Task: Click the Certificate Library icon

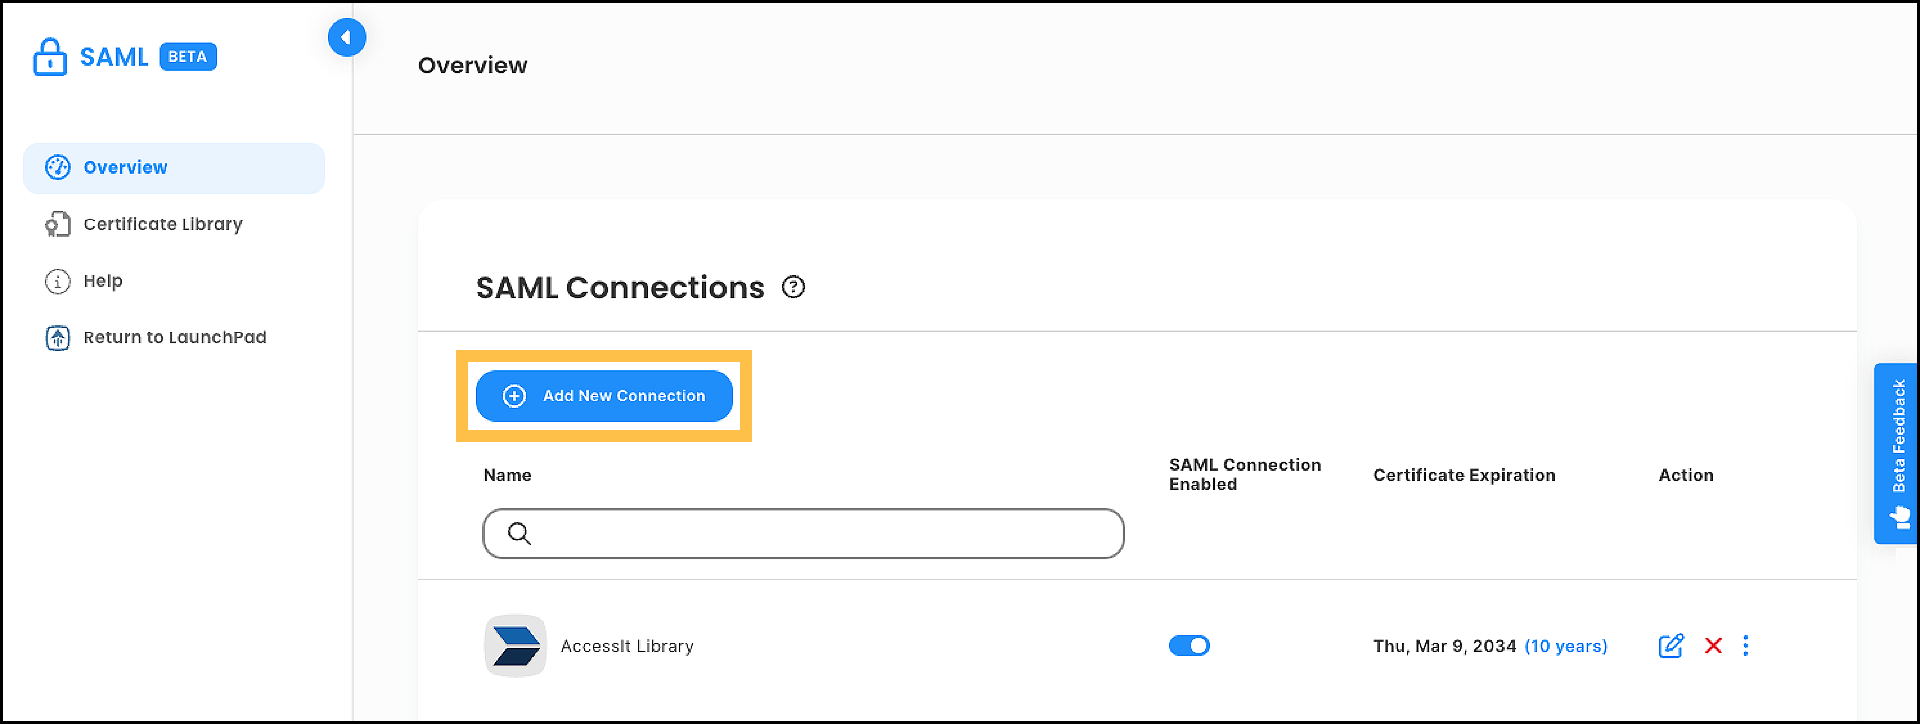Action: click(58, 224)
